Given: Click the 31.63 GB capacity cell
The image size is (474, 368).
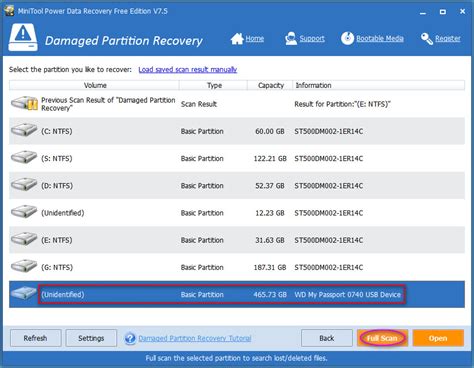Looking at the screenshot, I should [270, 240].
